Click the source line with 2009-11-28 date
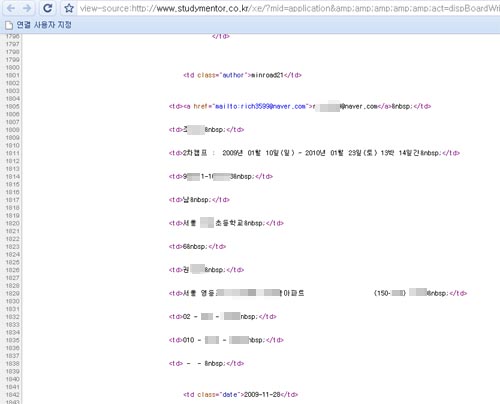This screenshot has height=404, width=500. [x=240, y=395]
